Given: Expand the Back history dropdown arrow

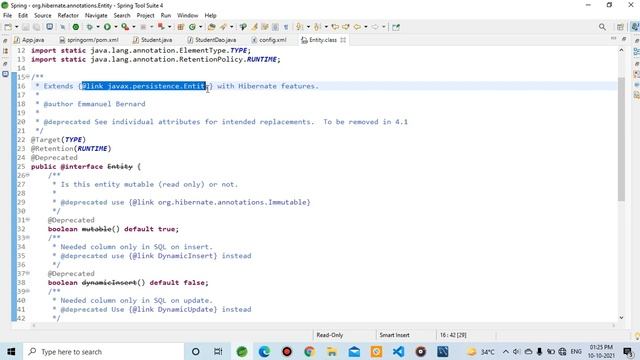Looking at the screenshot, I should tap(366, 27).
